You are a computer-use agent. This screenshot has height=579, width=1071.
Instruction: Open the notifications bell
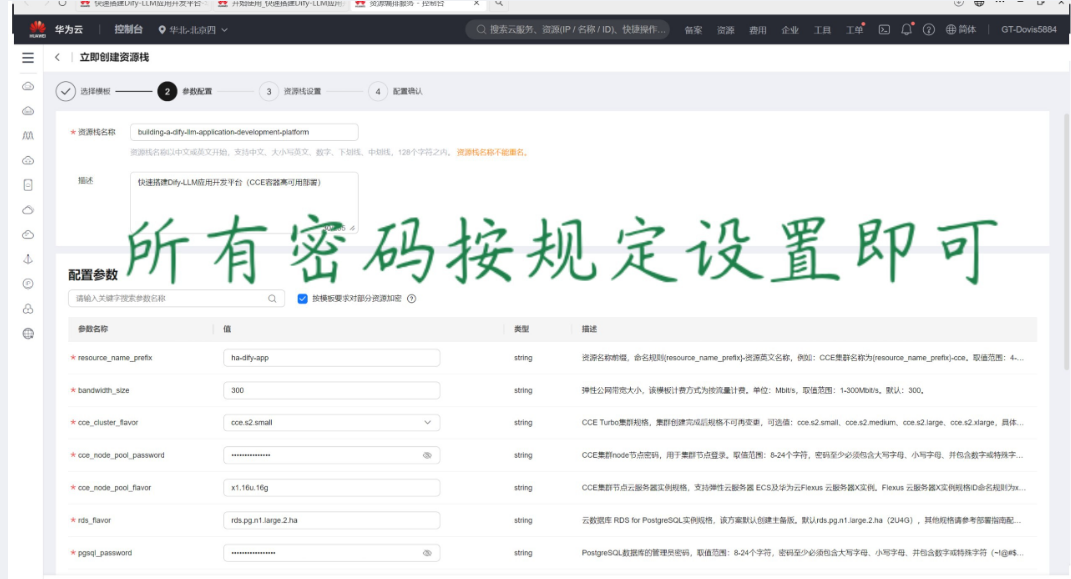click(x=906, y=30)
